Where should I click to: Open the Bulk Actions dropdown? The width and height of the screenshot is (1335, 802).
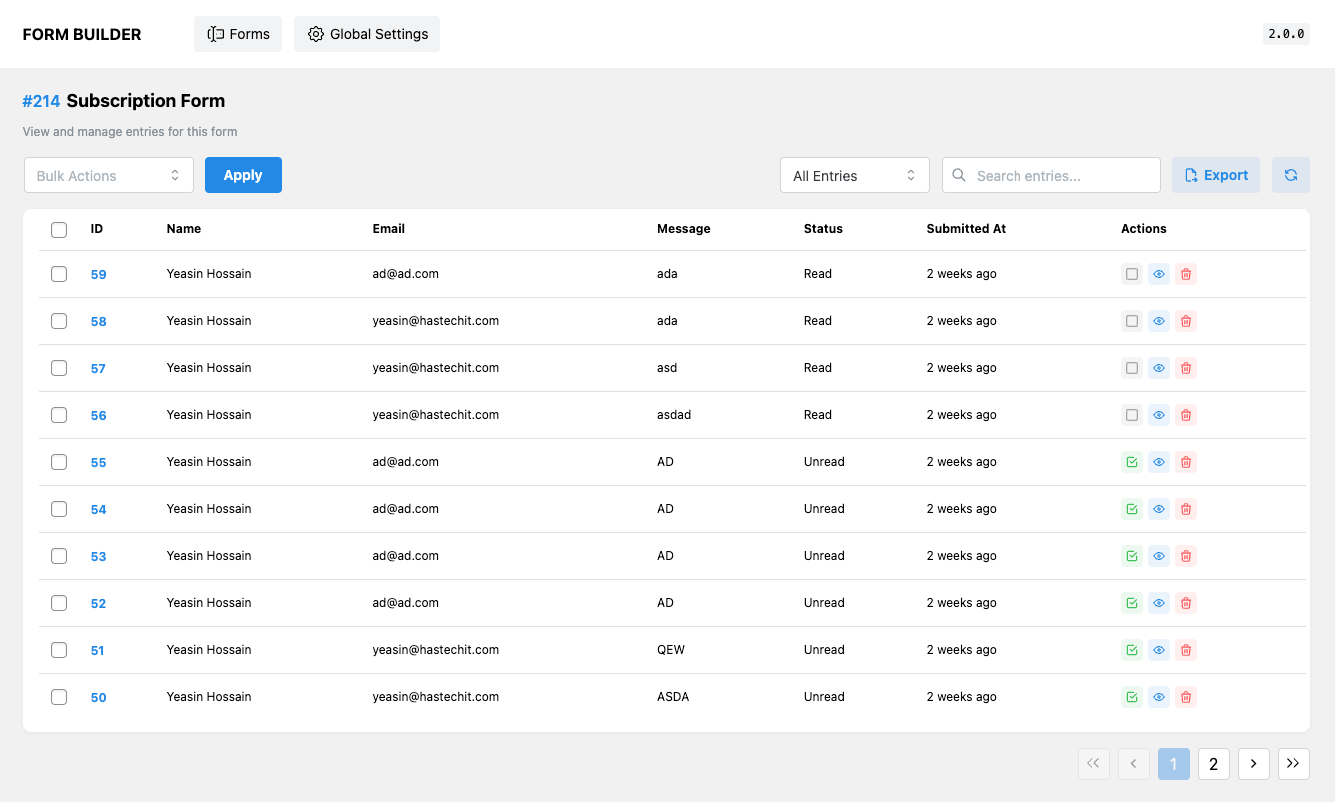[x=109, y=175]
